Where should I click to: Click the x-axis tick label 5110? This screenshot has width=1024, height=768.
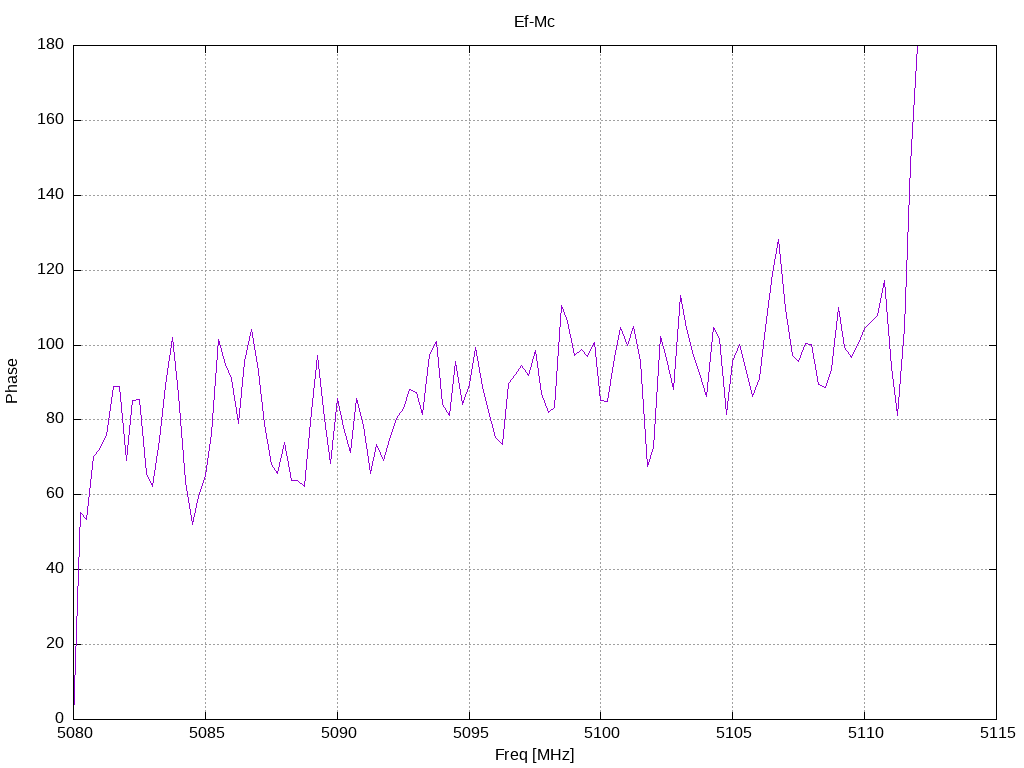point(865,733)
